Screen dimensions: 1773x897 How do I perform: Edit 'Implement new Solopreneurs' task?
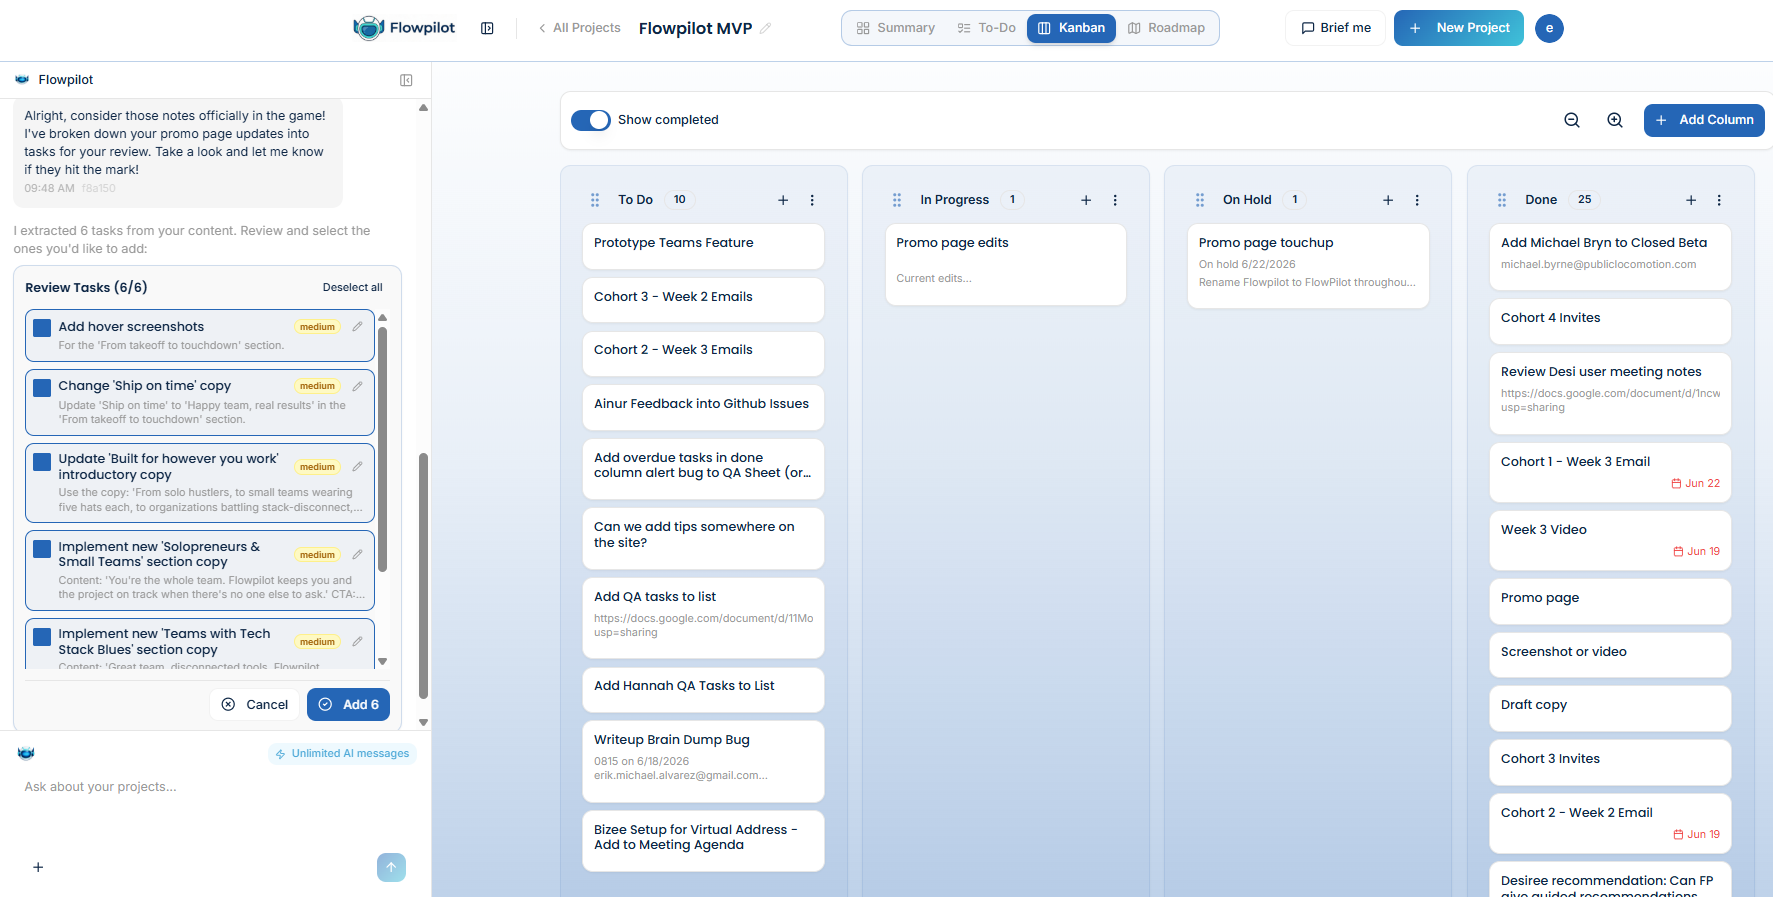(x=357, y=554)
